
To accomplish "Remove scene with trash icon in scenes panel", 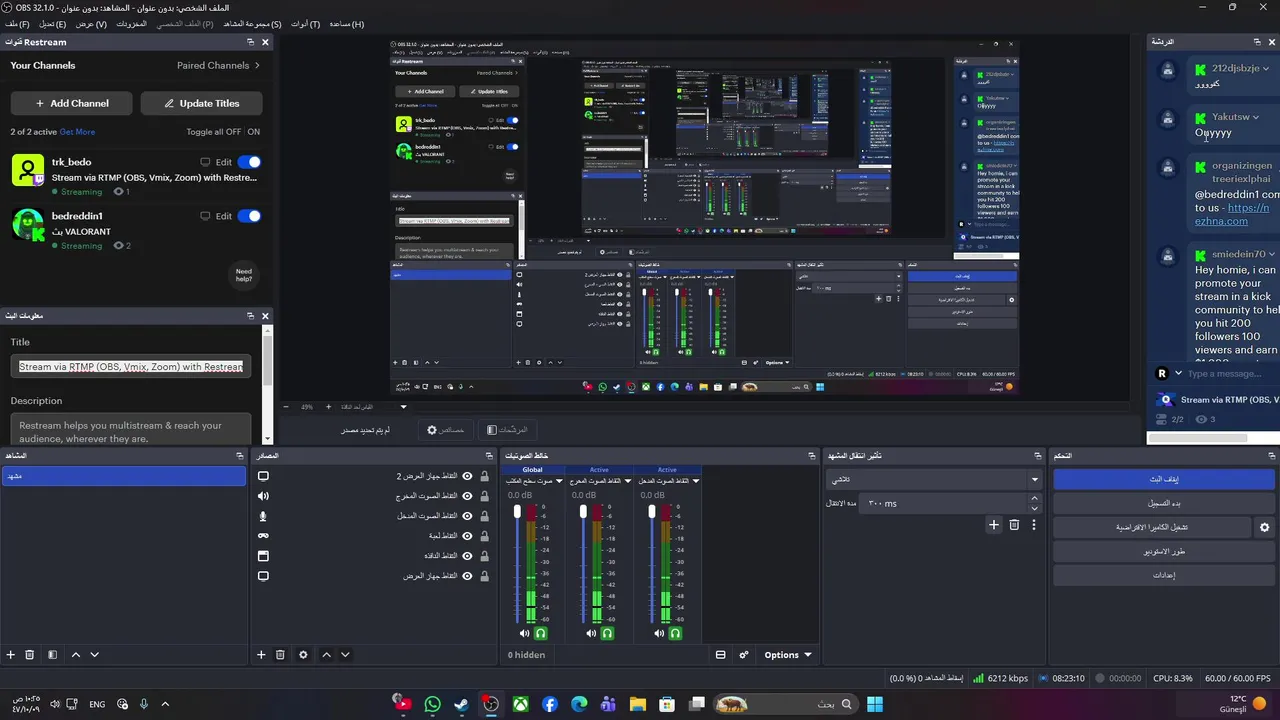I will click(30, 655).
